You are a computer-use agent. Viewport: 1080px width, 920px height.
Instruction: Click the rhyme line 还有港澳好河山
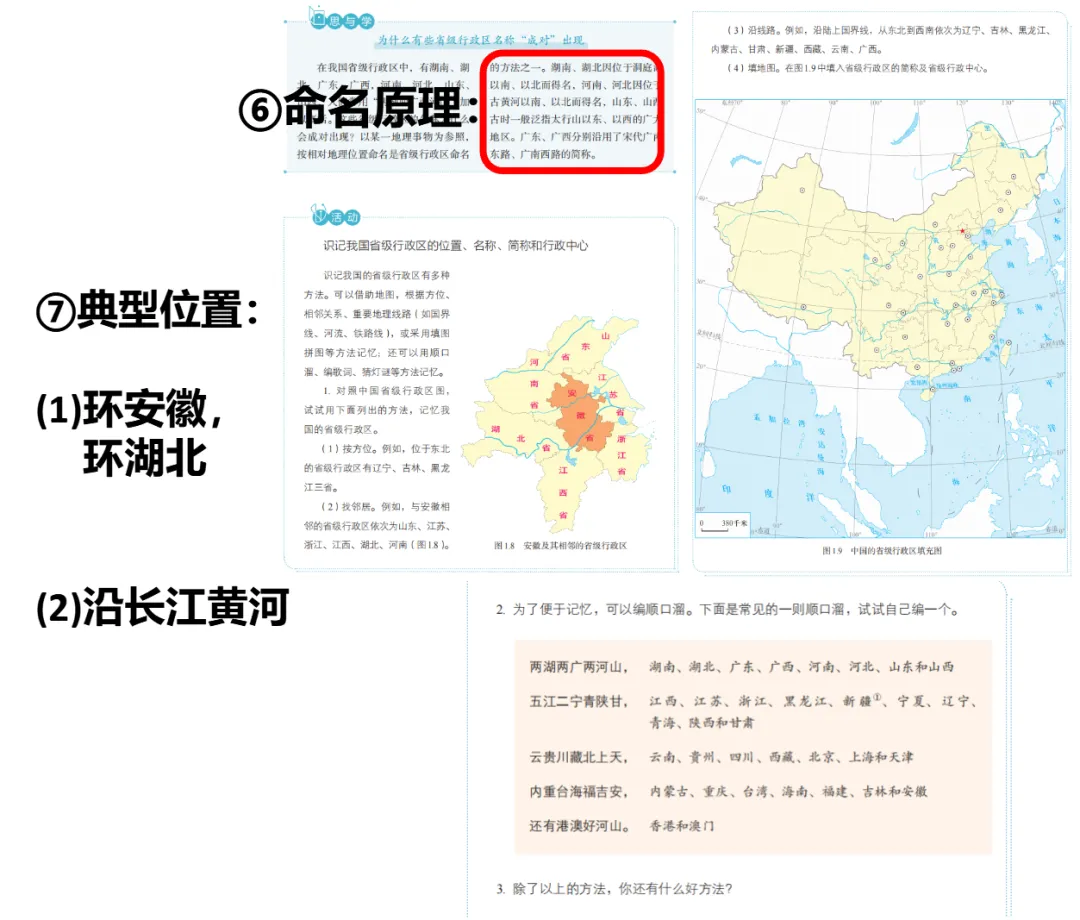580,826
